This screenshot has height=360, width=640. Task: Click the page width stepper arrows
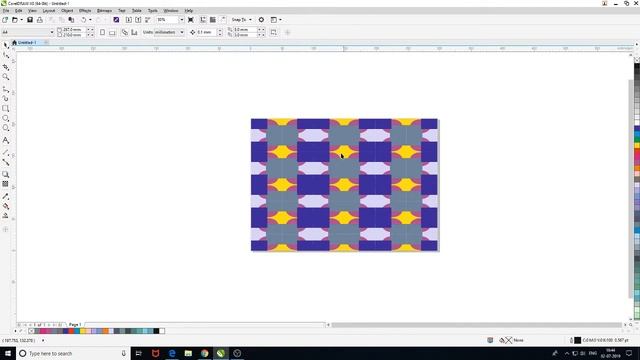[x=90, y=30]
